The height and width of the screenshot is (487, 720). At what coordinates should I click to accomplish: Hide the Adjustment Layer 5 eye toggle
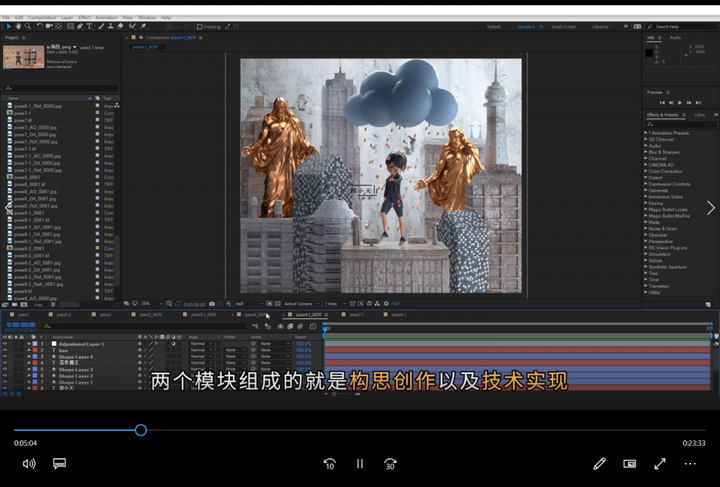pyautogui.click(x=5, y=344)
